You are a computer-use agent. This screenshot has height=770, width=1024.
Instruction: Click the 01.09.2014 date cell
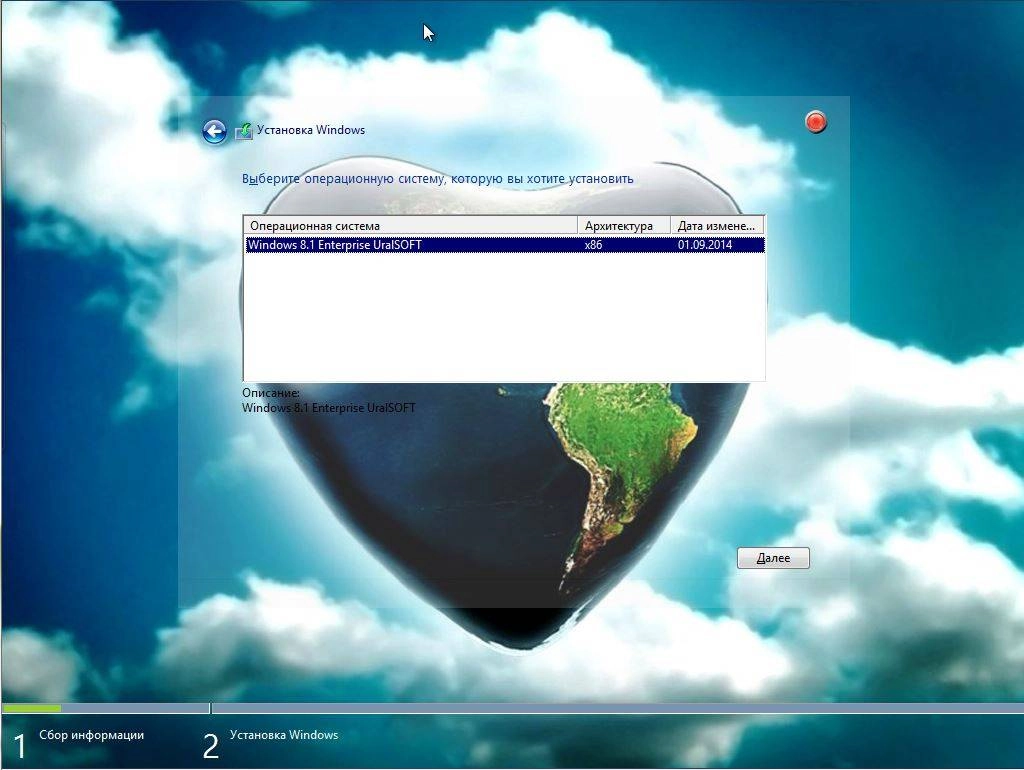click(x=705, y=245)
